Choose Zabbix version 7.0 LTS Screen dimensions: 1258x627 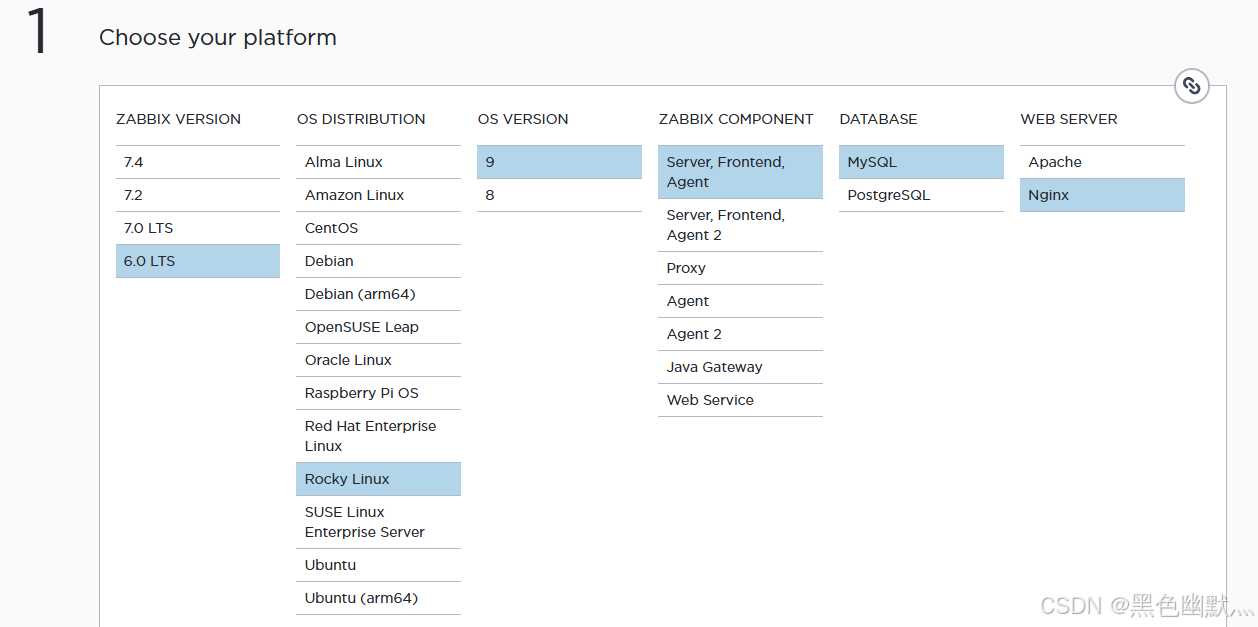pyautogui.click(x=198, y=228)
